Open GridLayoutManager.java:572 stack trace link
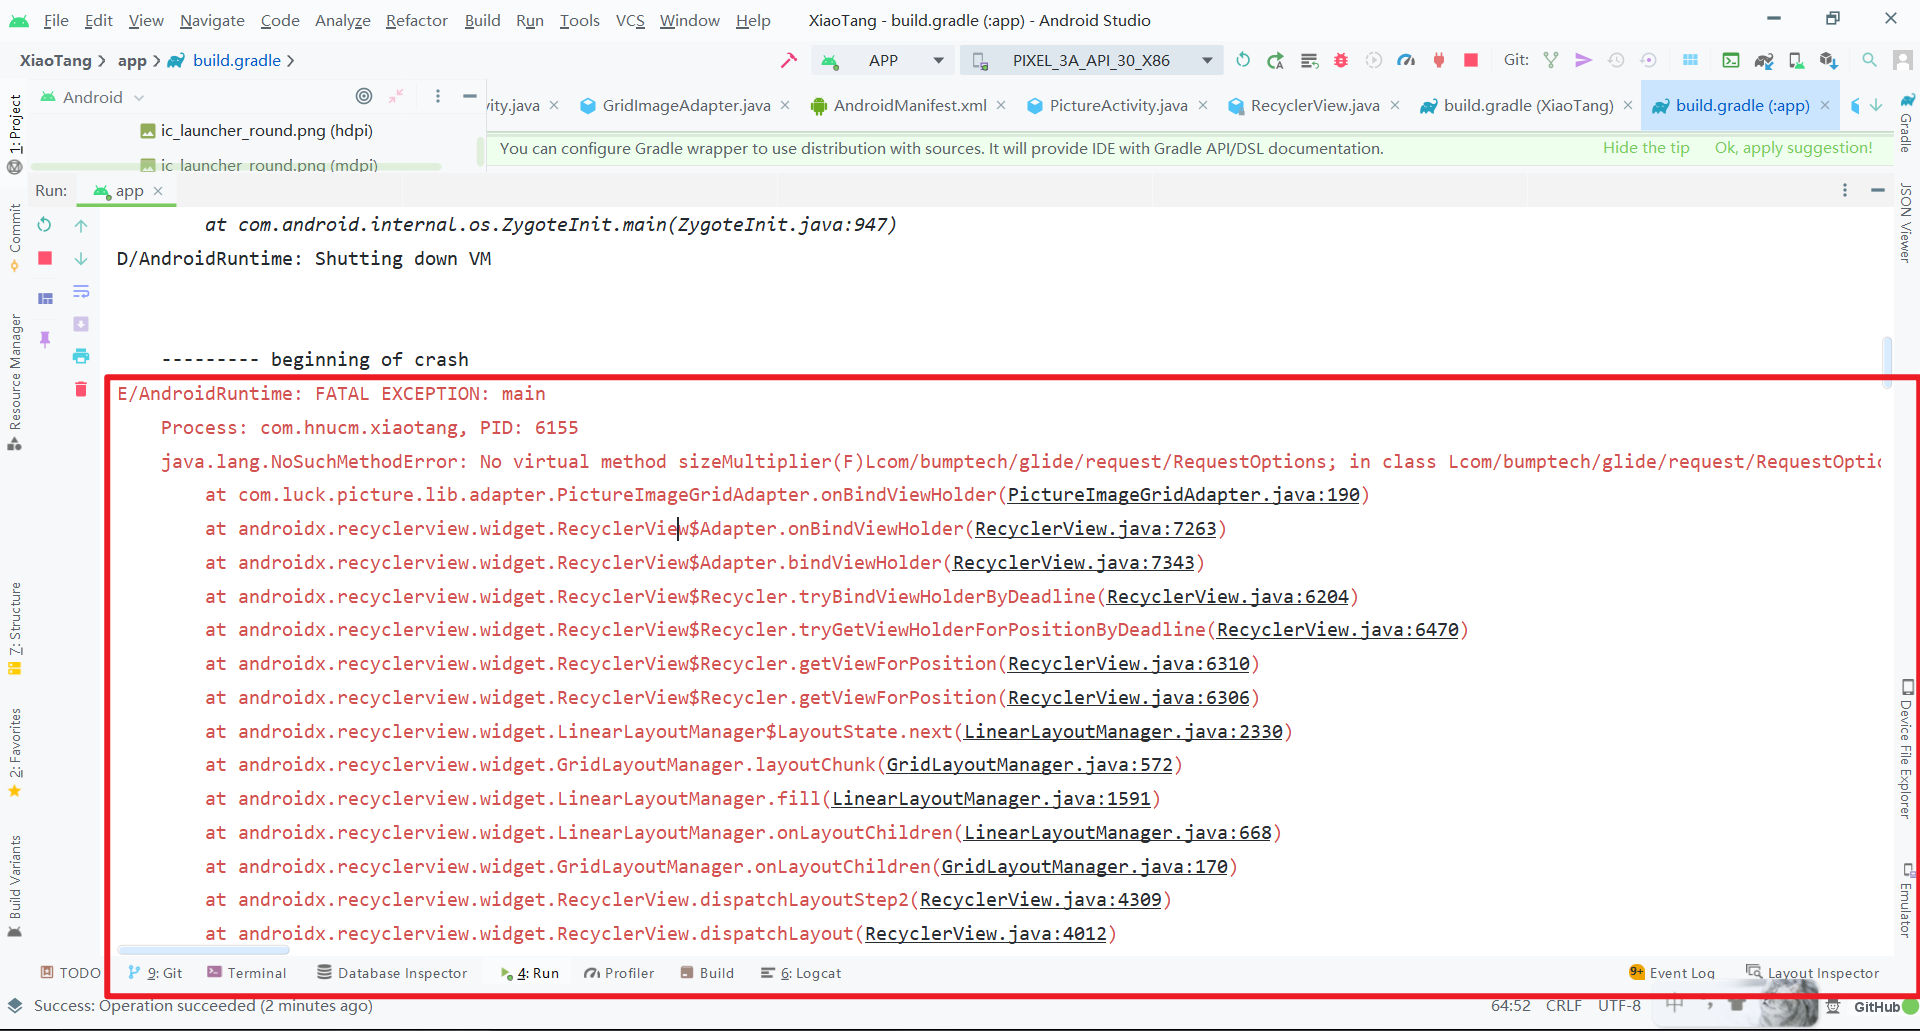Screen dimensions: 1920x1031 pos(1029,764)
